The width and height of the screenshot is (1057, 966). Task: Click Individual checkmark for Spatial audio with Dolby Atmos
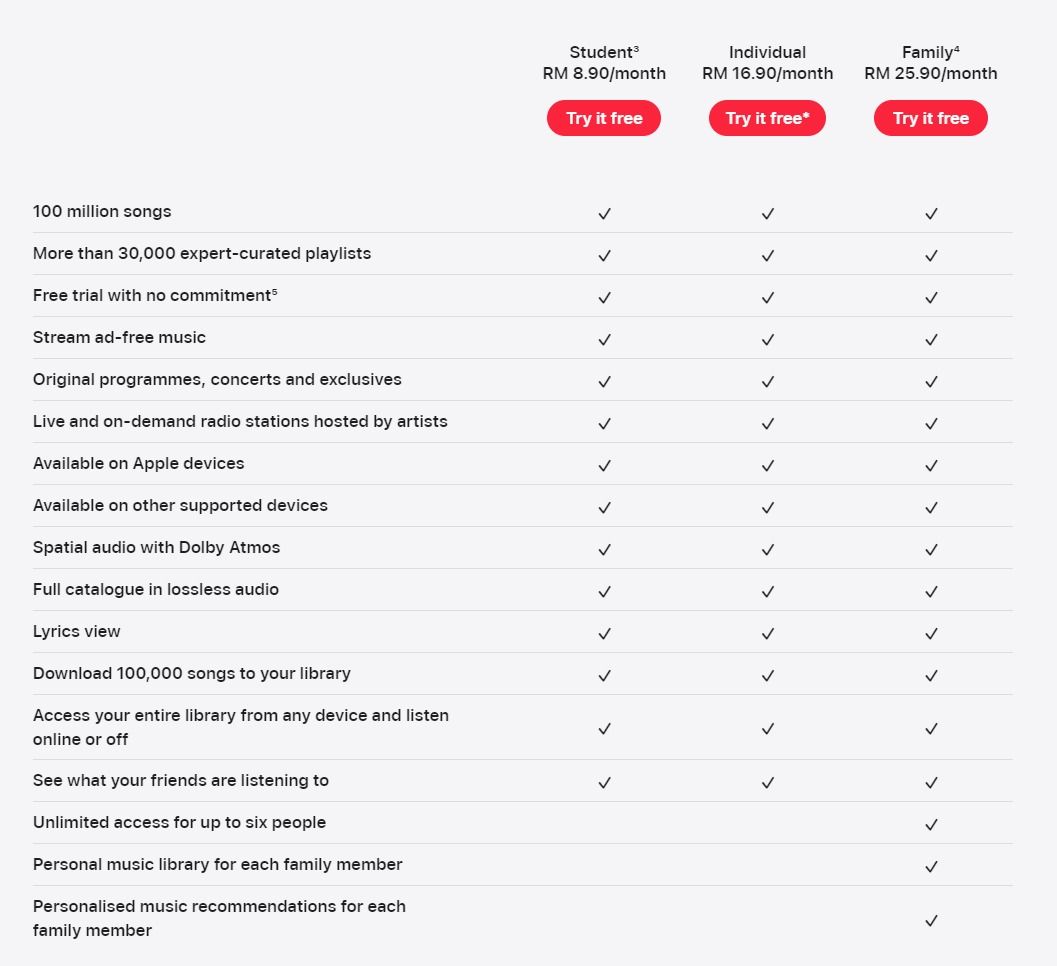[767, 550]
